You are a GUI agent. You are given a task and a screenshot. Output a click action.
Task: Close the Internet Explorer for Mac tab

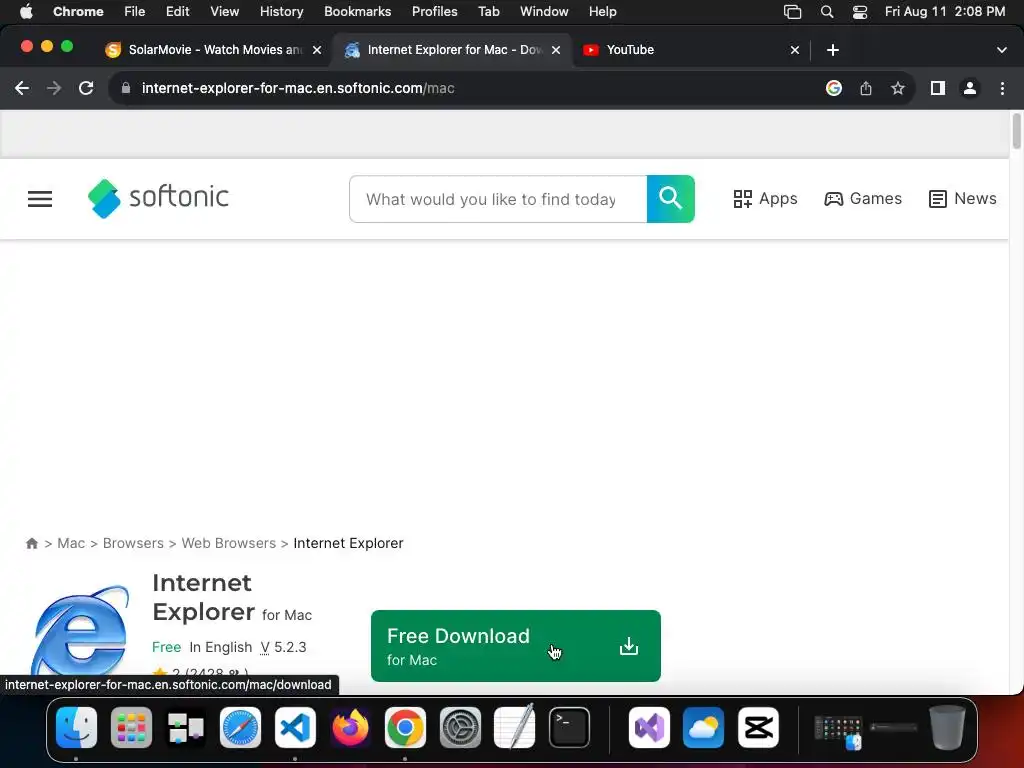[556, 50]
